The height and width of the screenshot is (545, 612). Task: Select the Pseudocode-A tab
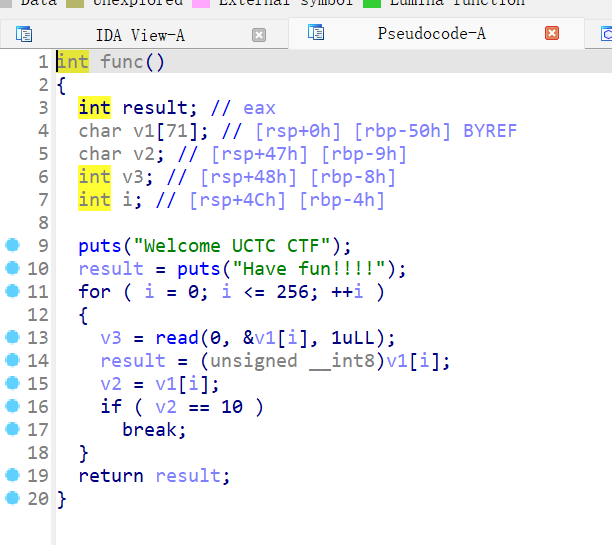[431, 33]
